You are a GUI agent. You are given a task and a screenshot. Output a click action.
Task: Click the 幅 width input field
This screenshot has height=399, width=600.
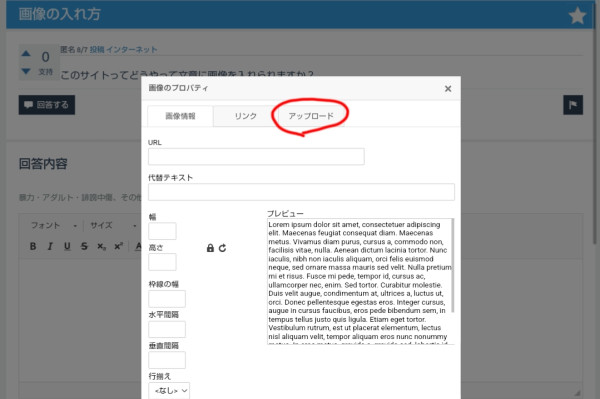coord(162,231)
